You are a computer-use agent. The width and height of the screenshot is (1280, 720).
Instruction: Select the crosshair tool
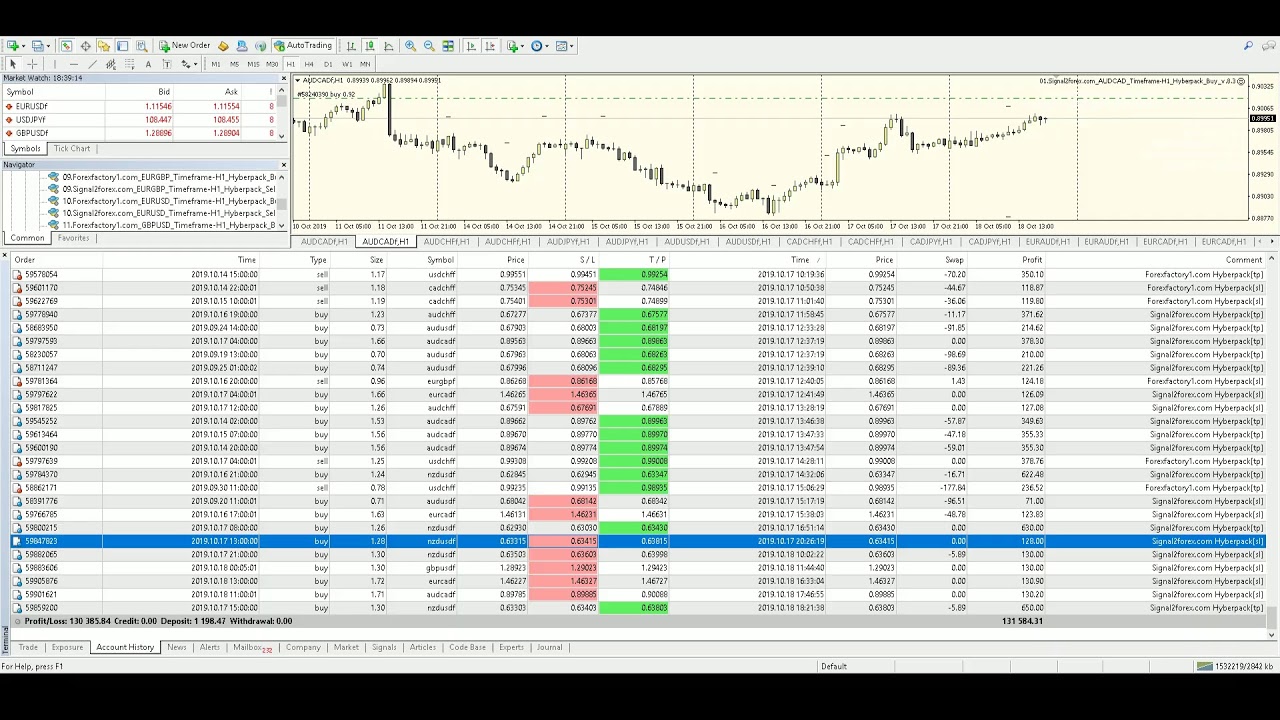pyautogui.click(x=32, y=64)
